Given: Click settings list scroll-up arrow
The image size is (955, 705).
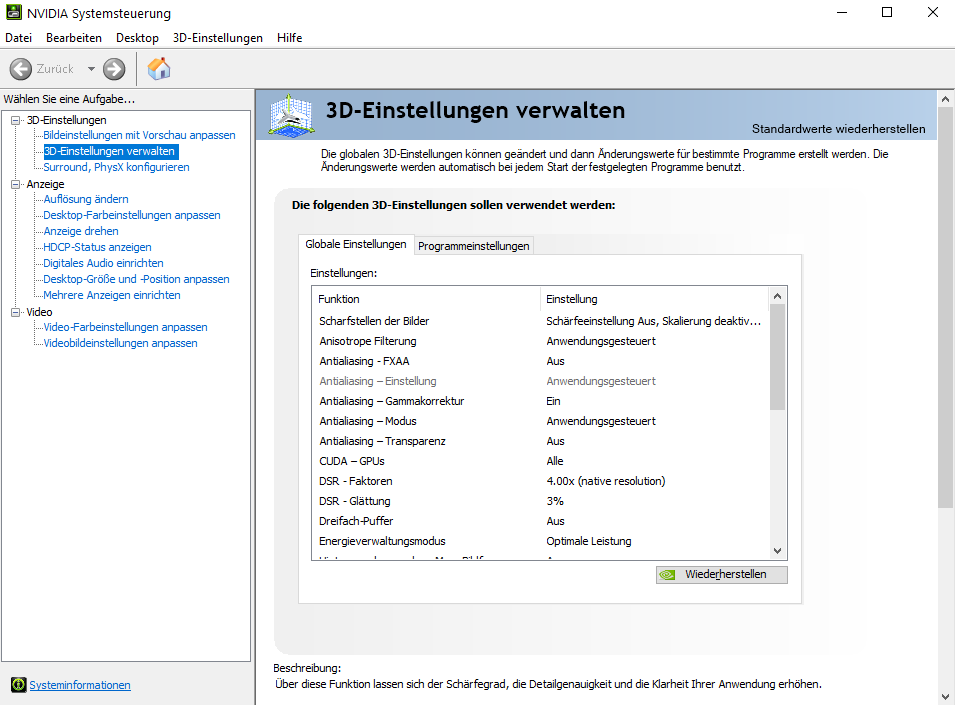Looking at the screenshot, I should pos(777,296).
